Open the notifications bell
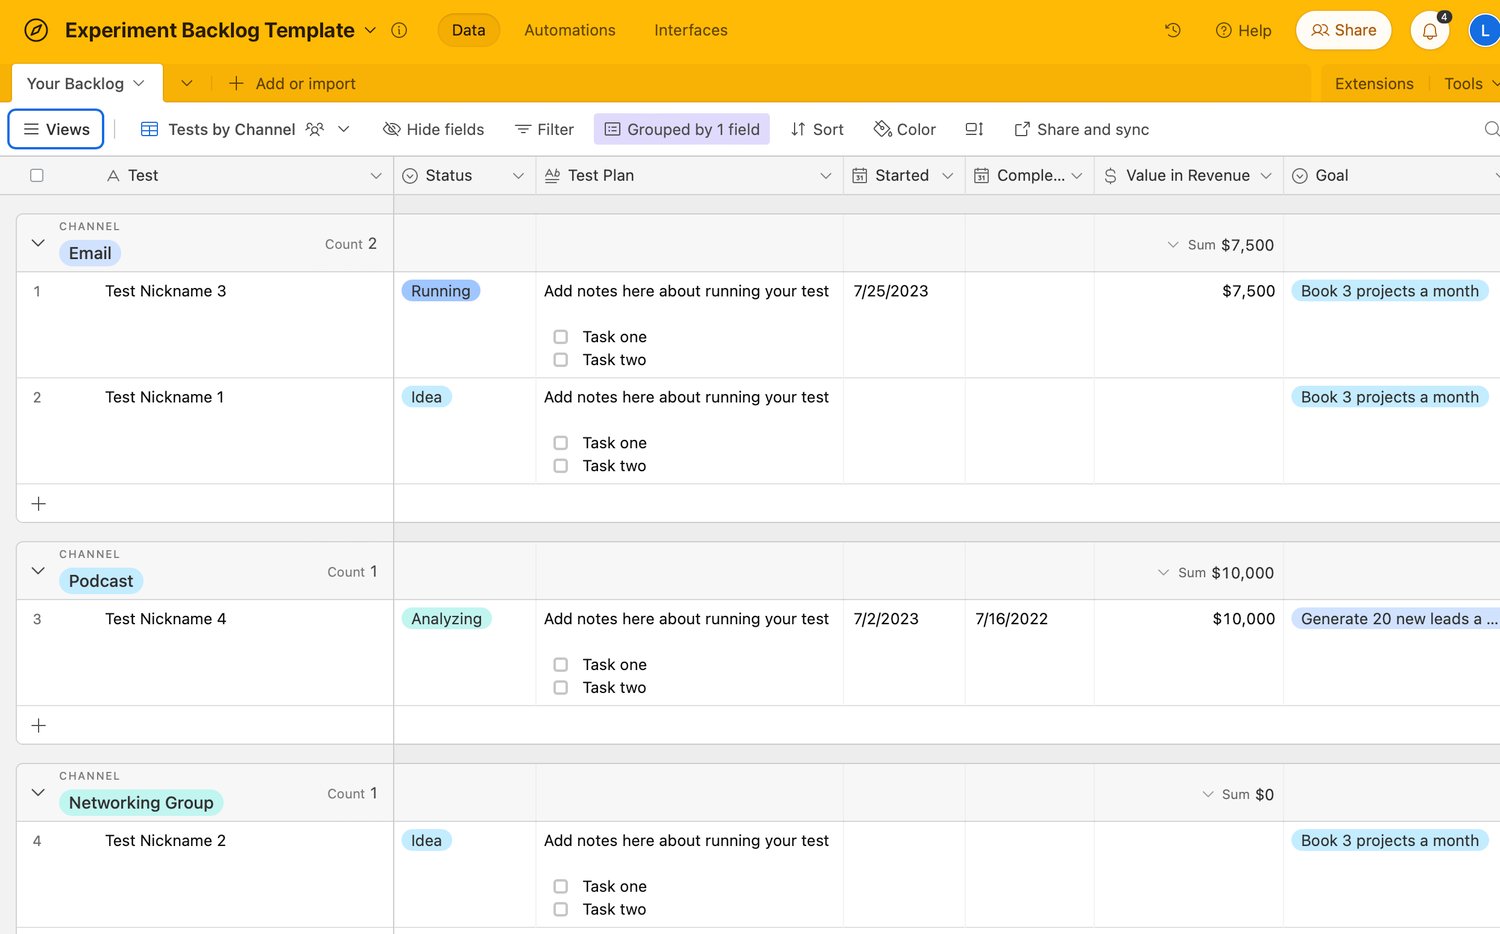The height and width of the screenshot is (934, 1500). [x=1430, y=31]
